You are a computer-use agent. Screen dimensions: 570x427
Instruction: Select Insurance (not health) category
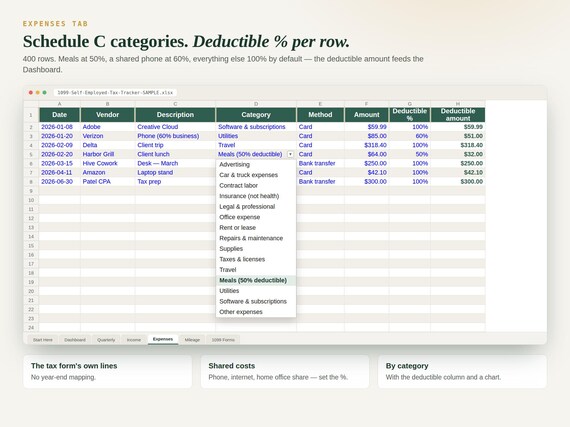coord(256,196)
